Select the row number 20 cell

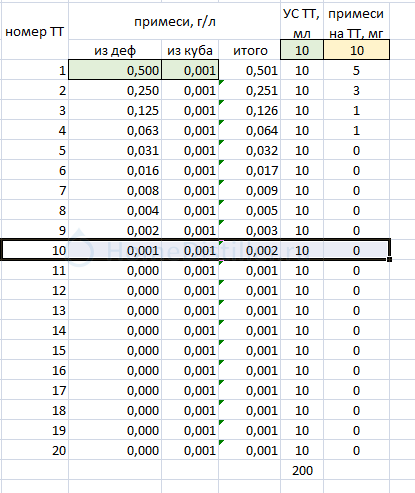[35, 450]
